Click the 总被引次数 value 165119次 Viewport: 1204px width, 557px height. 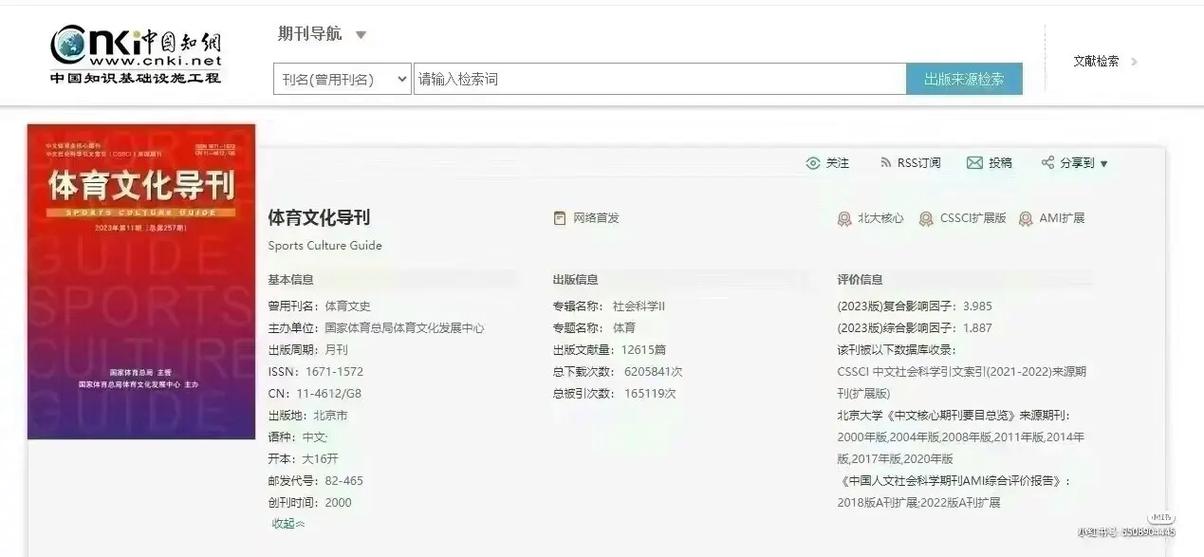(650, 394)
